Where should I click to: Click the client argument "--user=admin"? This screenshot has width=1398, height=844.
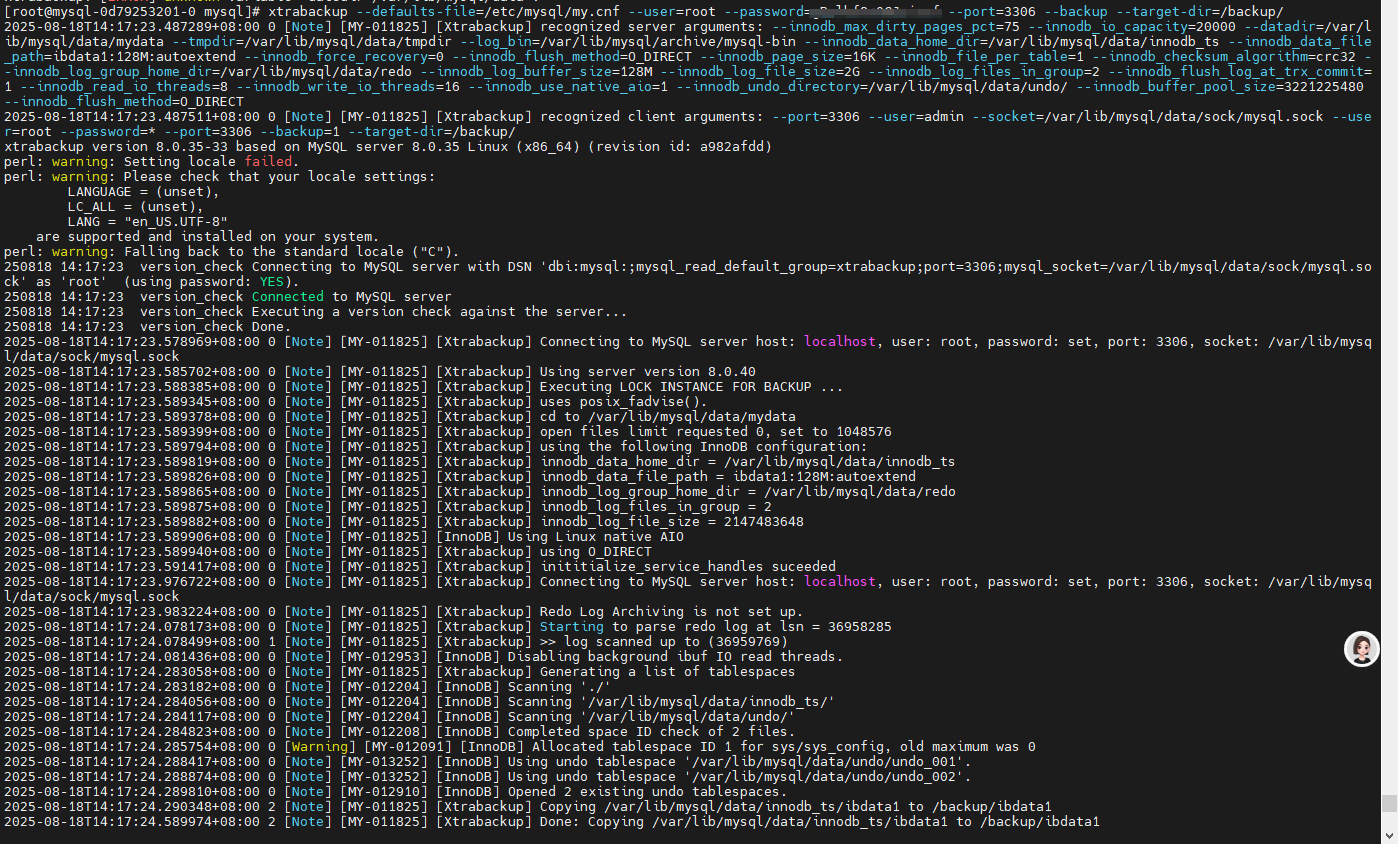coord(916,117)
